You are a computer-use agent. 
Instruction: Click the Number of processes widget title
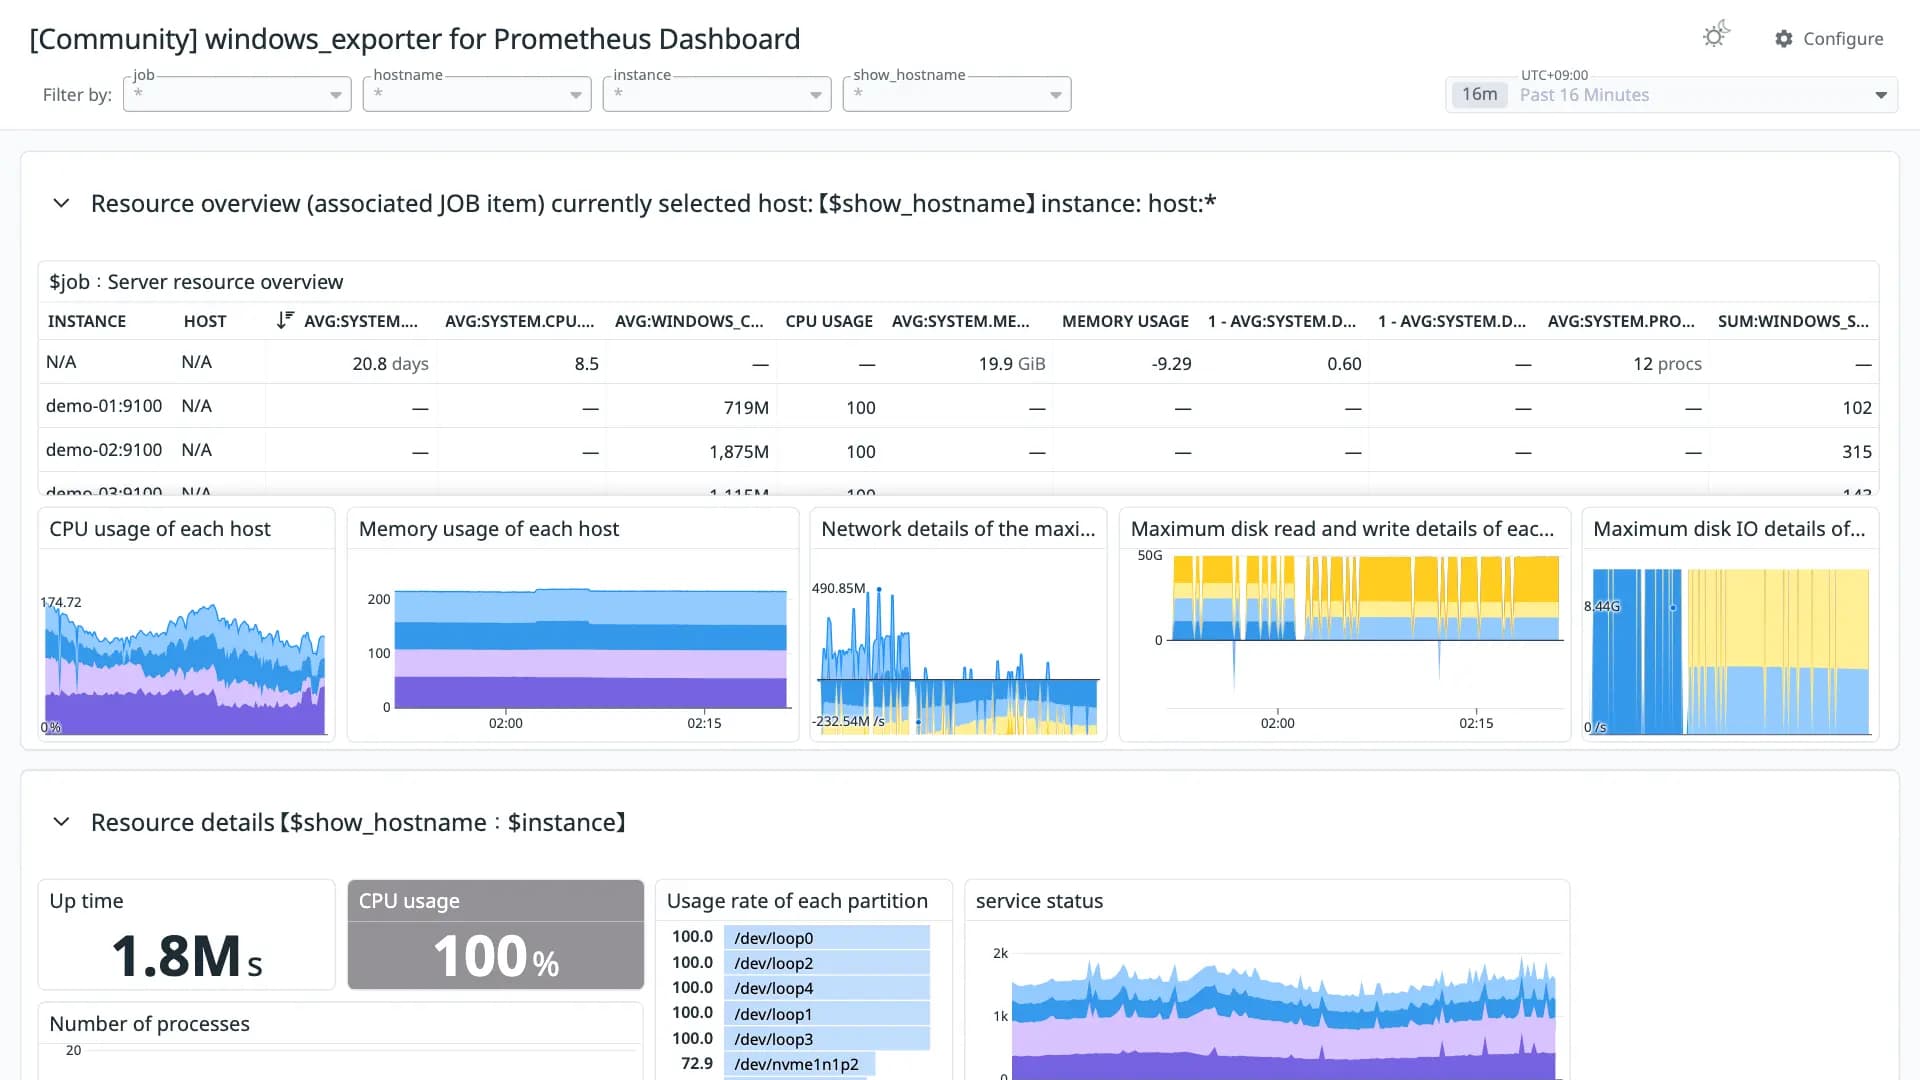[150, 1024]
